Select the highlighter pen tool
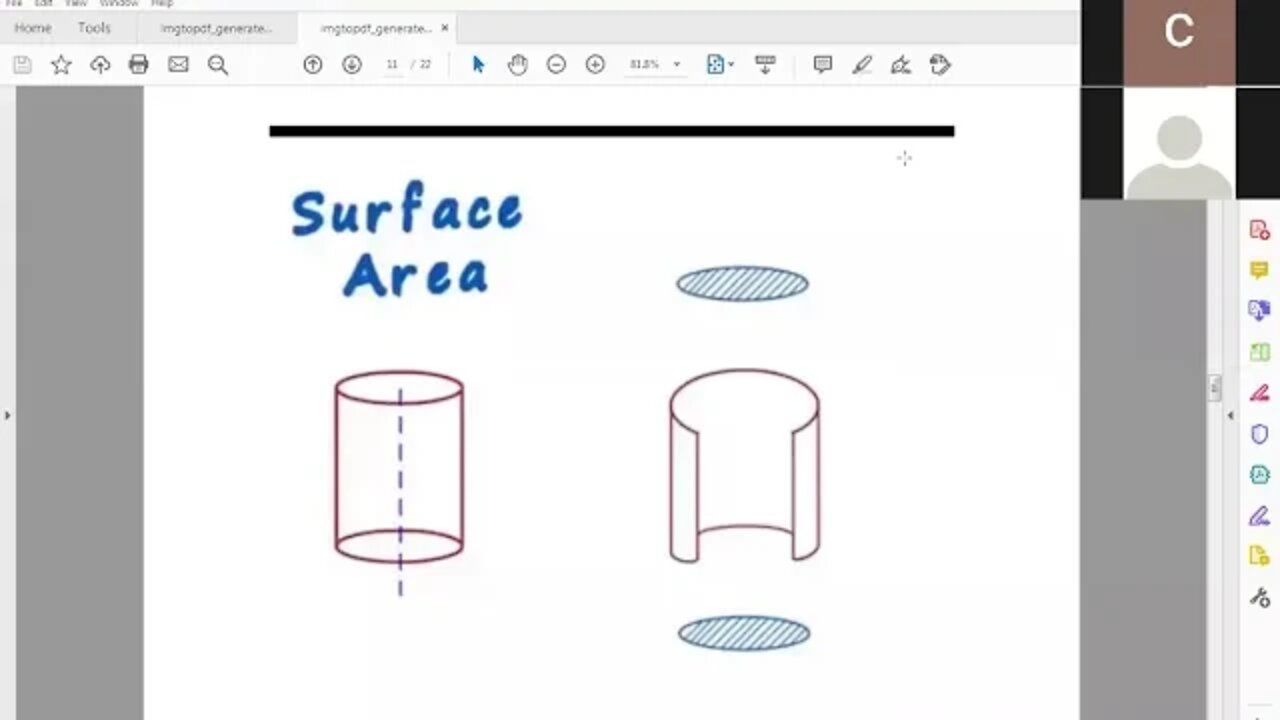This screenshot has height=720, width=1280. click(862, 65)
